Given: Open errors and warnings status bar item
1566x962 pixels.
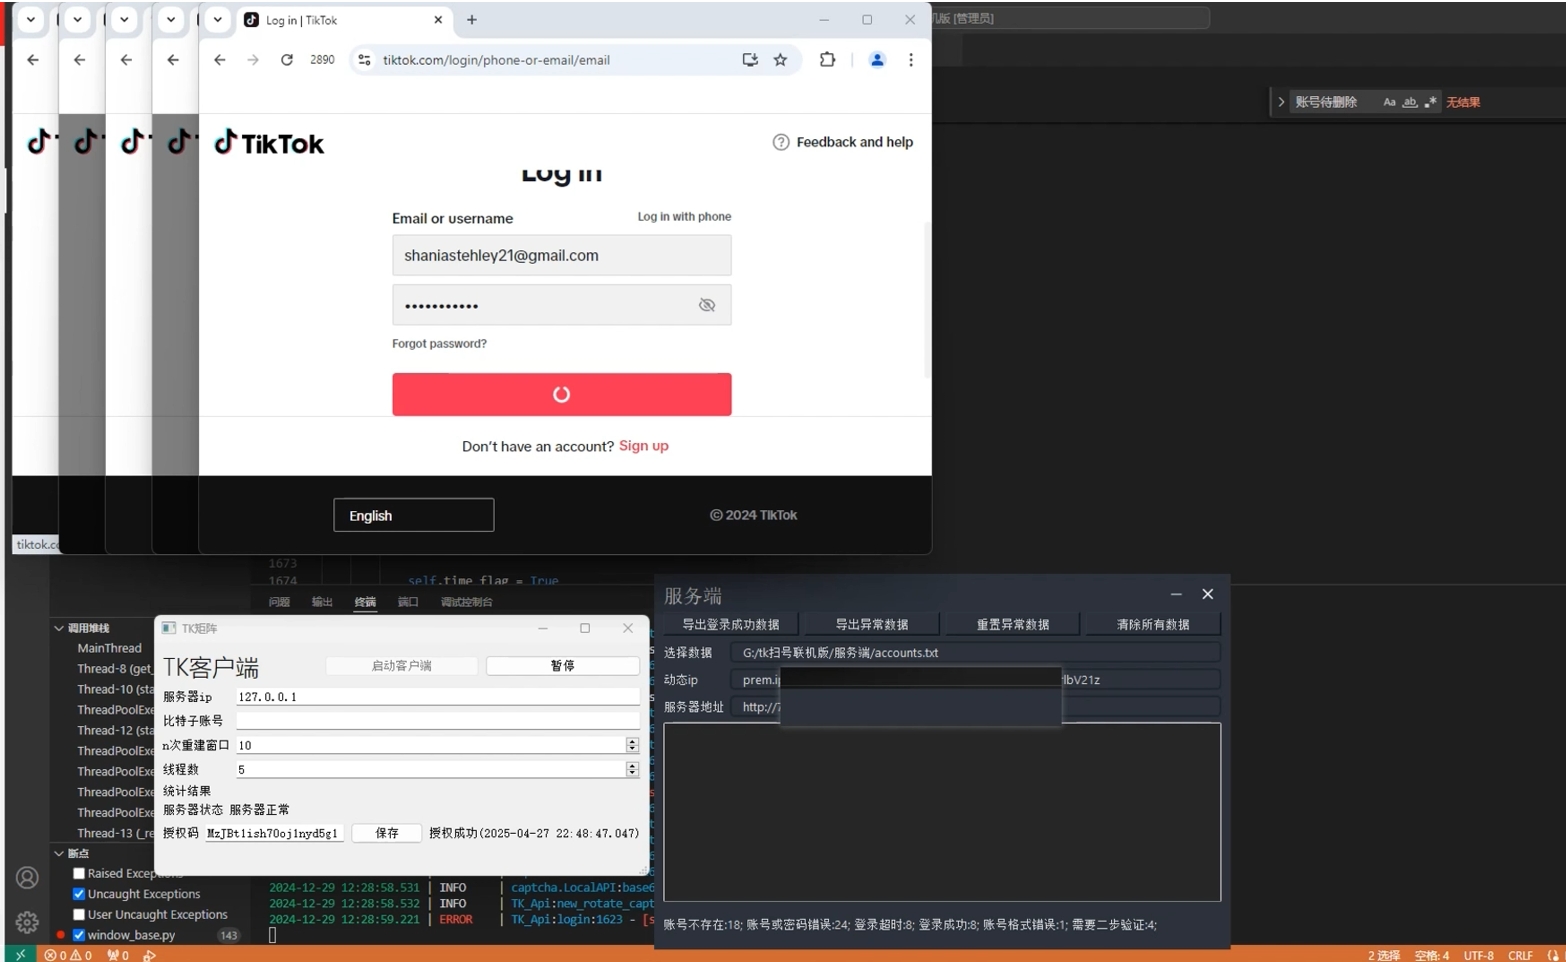Looking at the screenshot, I should 68,955.
